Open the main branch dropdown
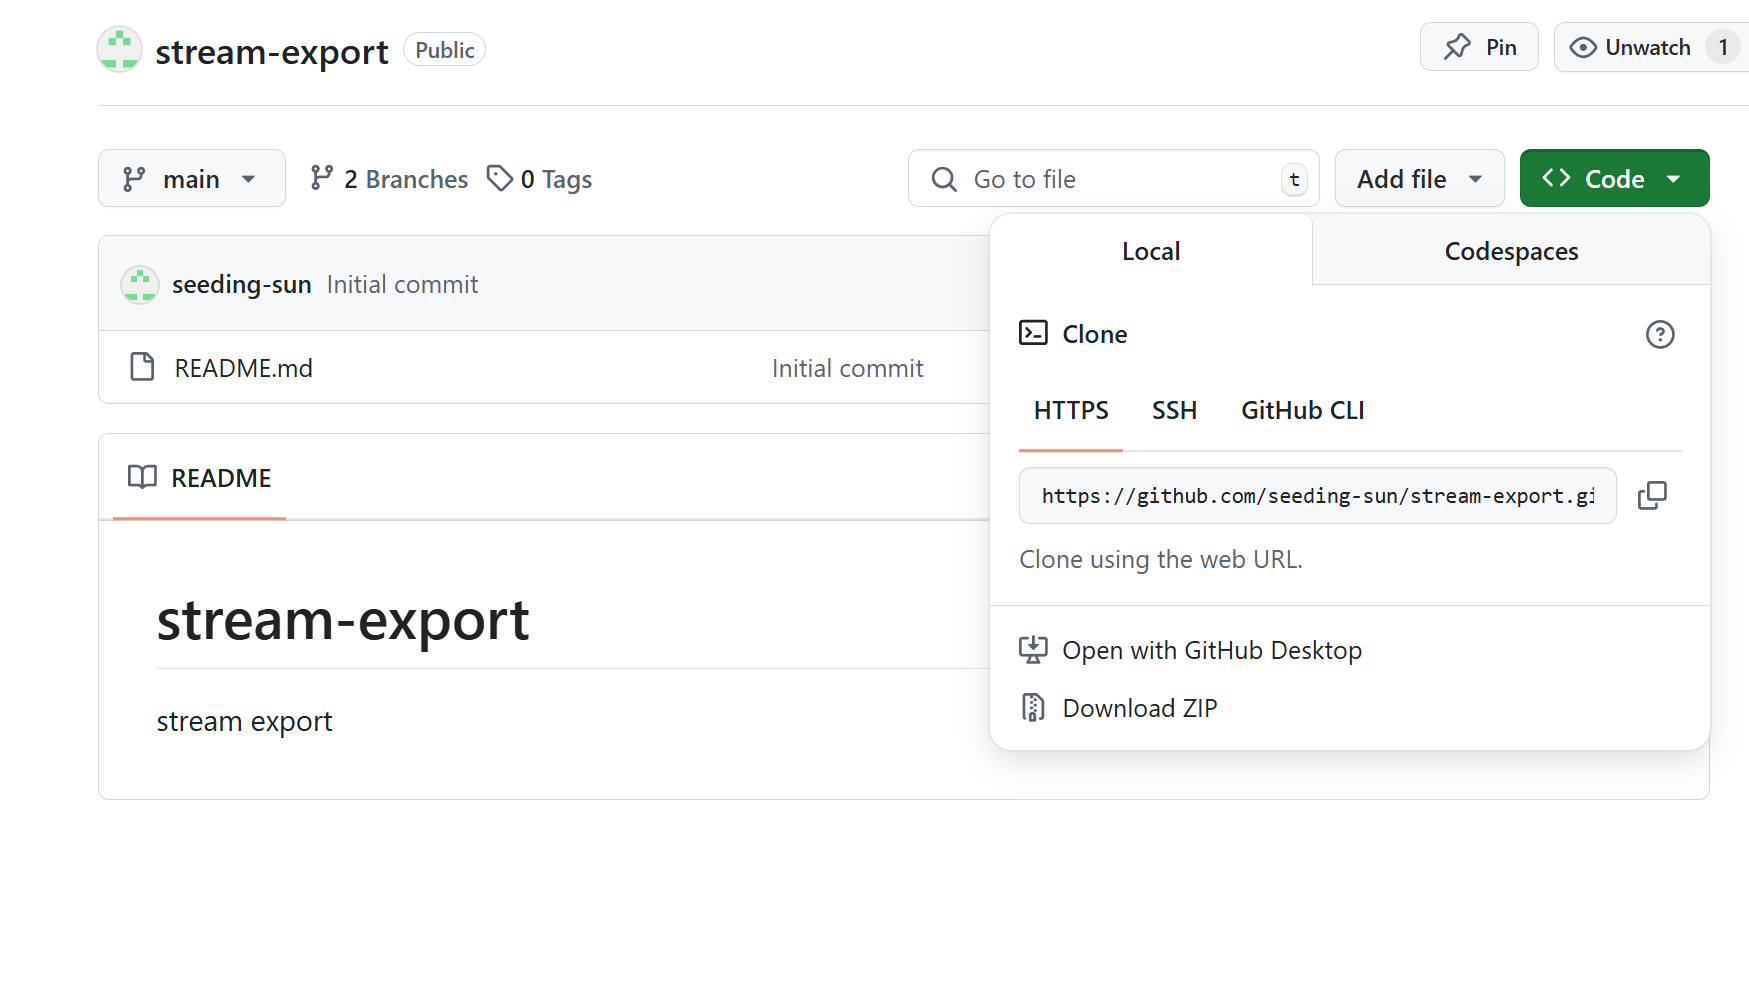The width and height of the screenshot is (1749, 989). click(x=191, y=178)
